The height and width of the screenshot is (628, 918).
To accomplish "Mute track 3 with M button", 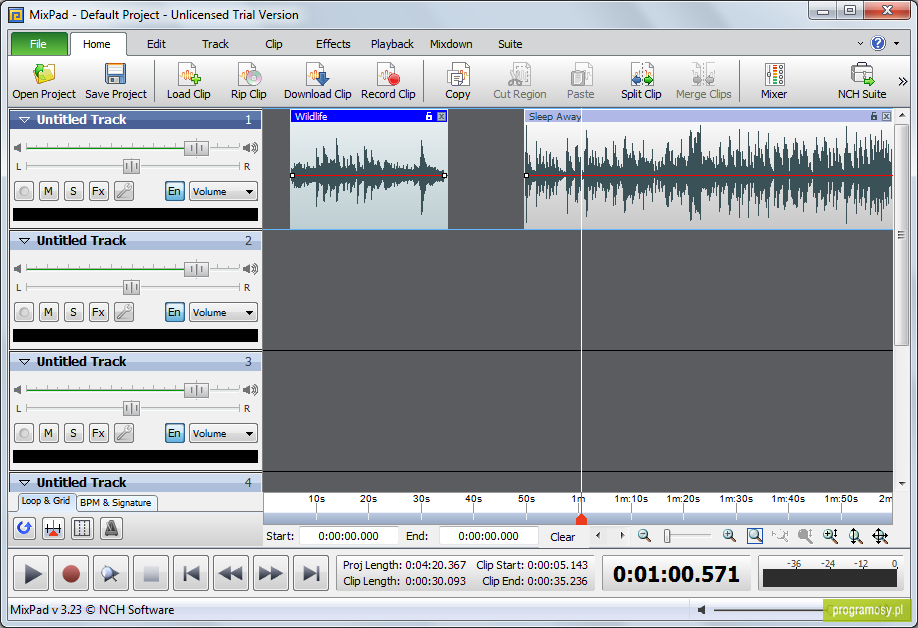I will [49, 433].
